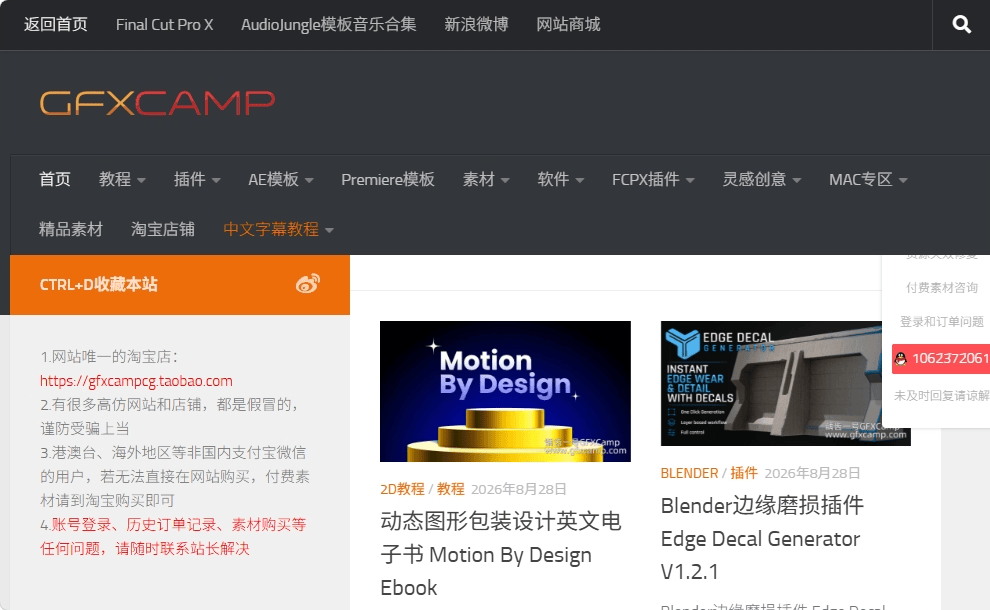The image size is (990, 610).
Task: Open the 淘宝店铺 navigation item
Action: [163, 229]
